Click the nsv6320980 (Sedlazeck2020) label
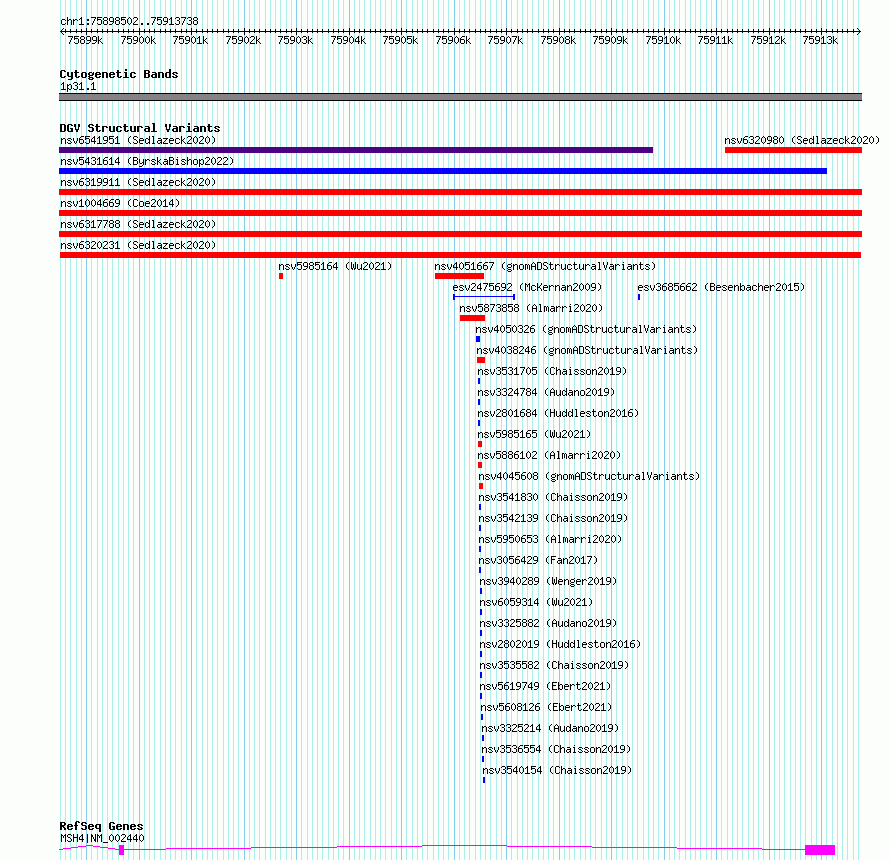This screenshot has height=860, width=890. coord(802,140)
